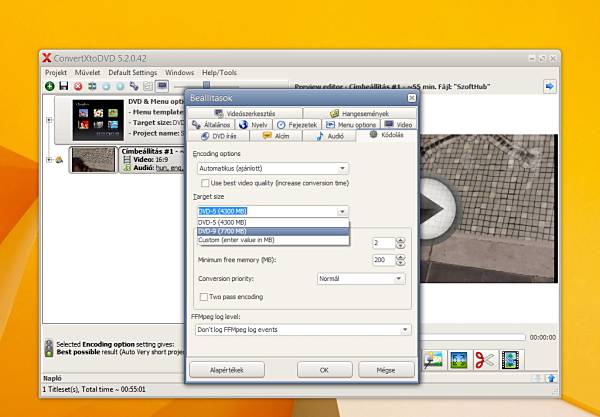Switch to the Videószerkesztés tab
The image size is (600, 417).
[x=245, y=113]
